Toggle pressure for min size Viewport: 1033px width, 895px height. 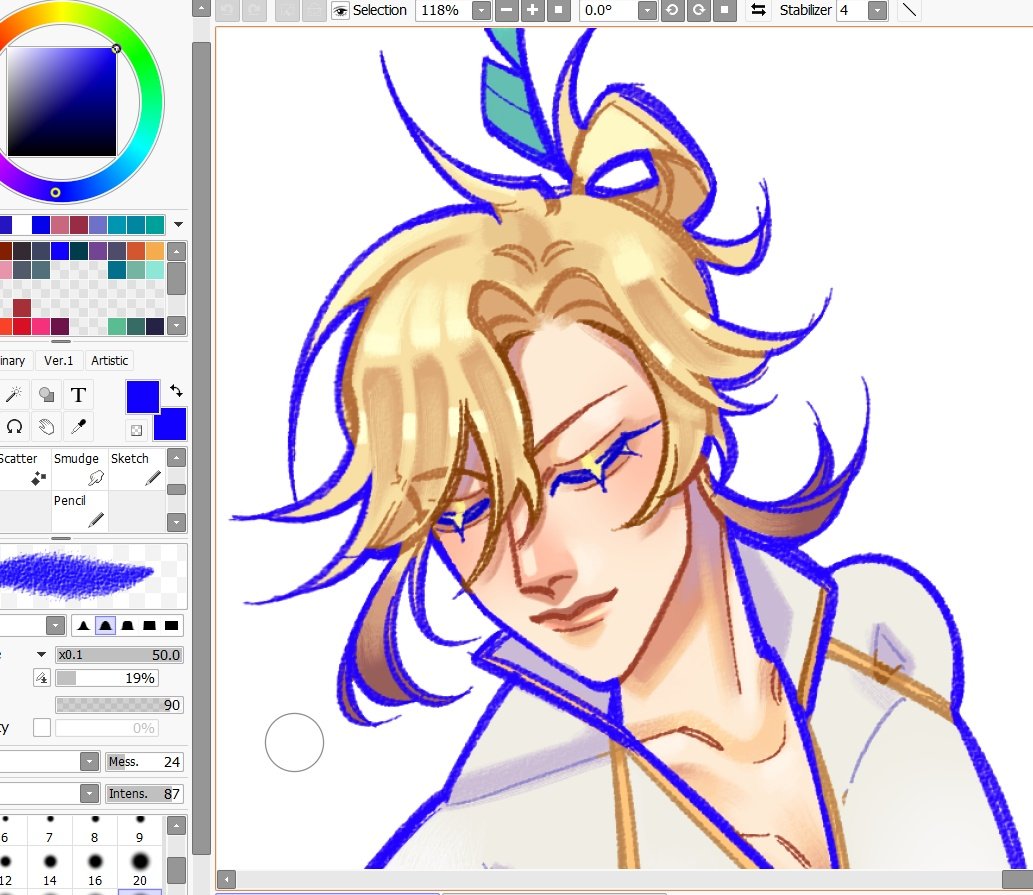pos(42,678)
